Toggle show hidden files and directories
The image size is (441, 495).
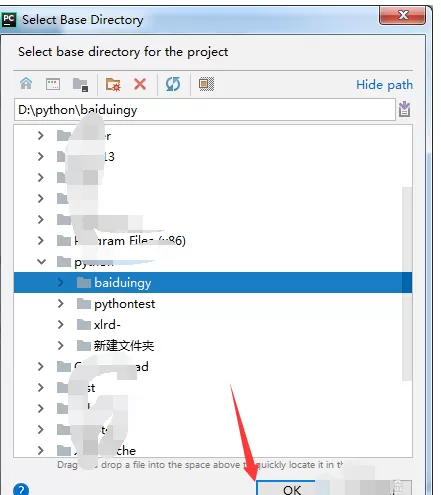tap(206, 84)
